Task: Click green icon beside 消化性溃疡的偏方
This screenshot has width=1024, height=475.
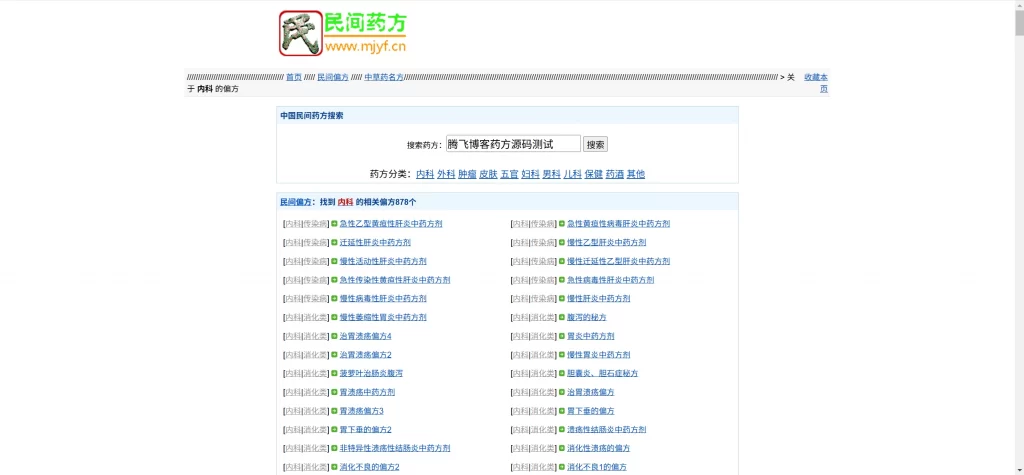Action: (562, 449)
